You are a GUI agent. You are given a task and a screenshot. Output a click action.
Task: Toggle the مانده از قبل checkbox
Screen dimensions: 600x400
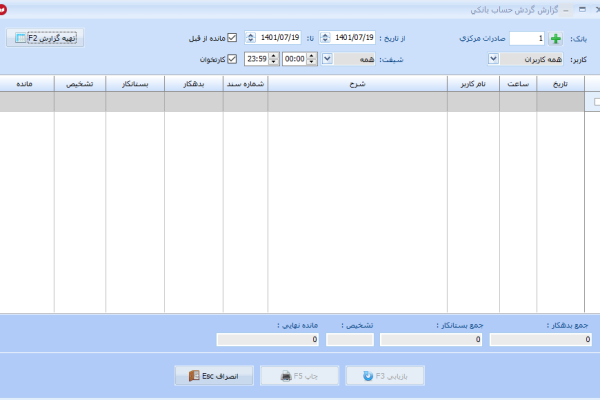pyautogui.click(x=232, y=38)
